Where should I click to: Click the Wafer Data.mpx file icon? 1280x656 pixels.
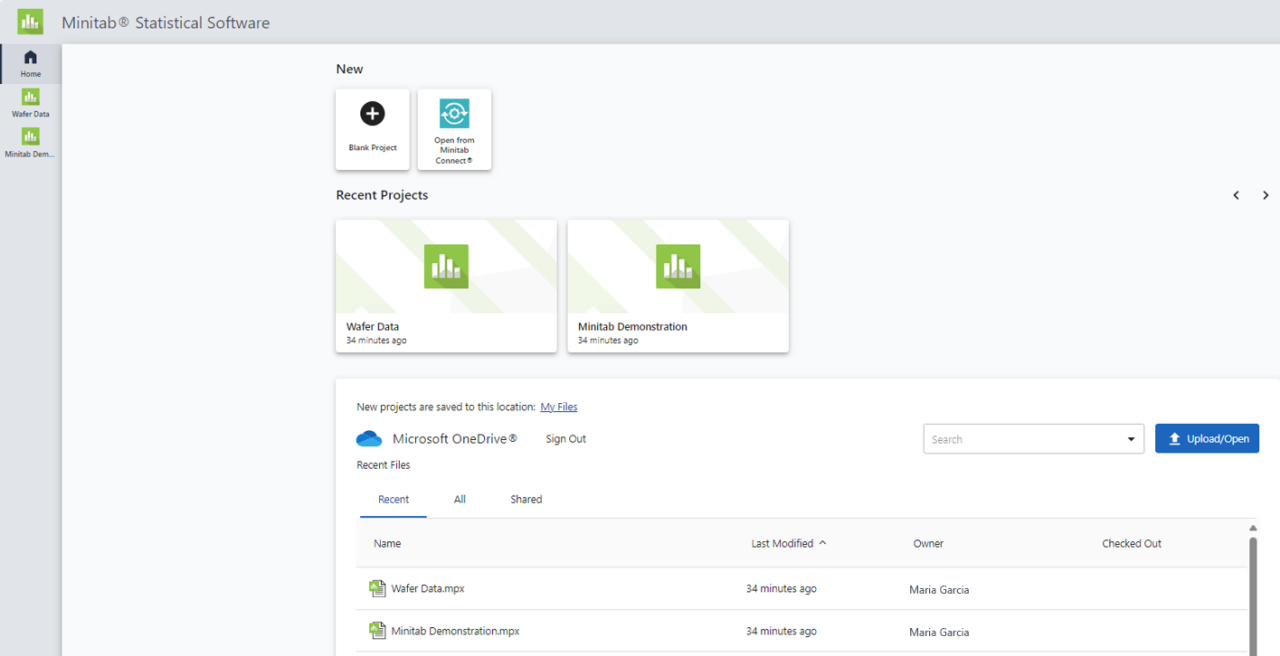(x=377, y=589)
